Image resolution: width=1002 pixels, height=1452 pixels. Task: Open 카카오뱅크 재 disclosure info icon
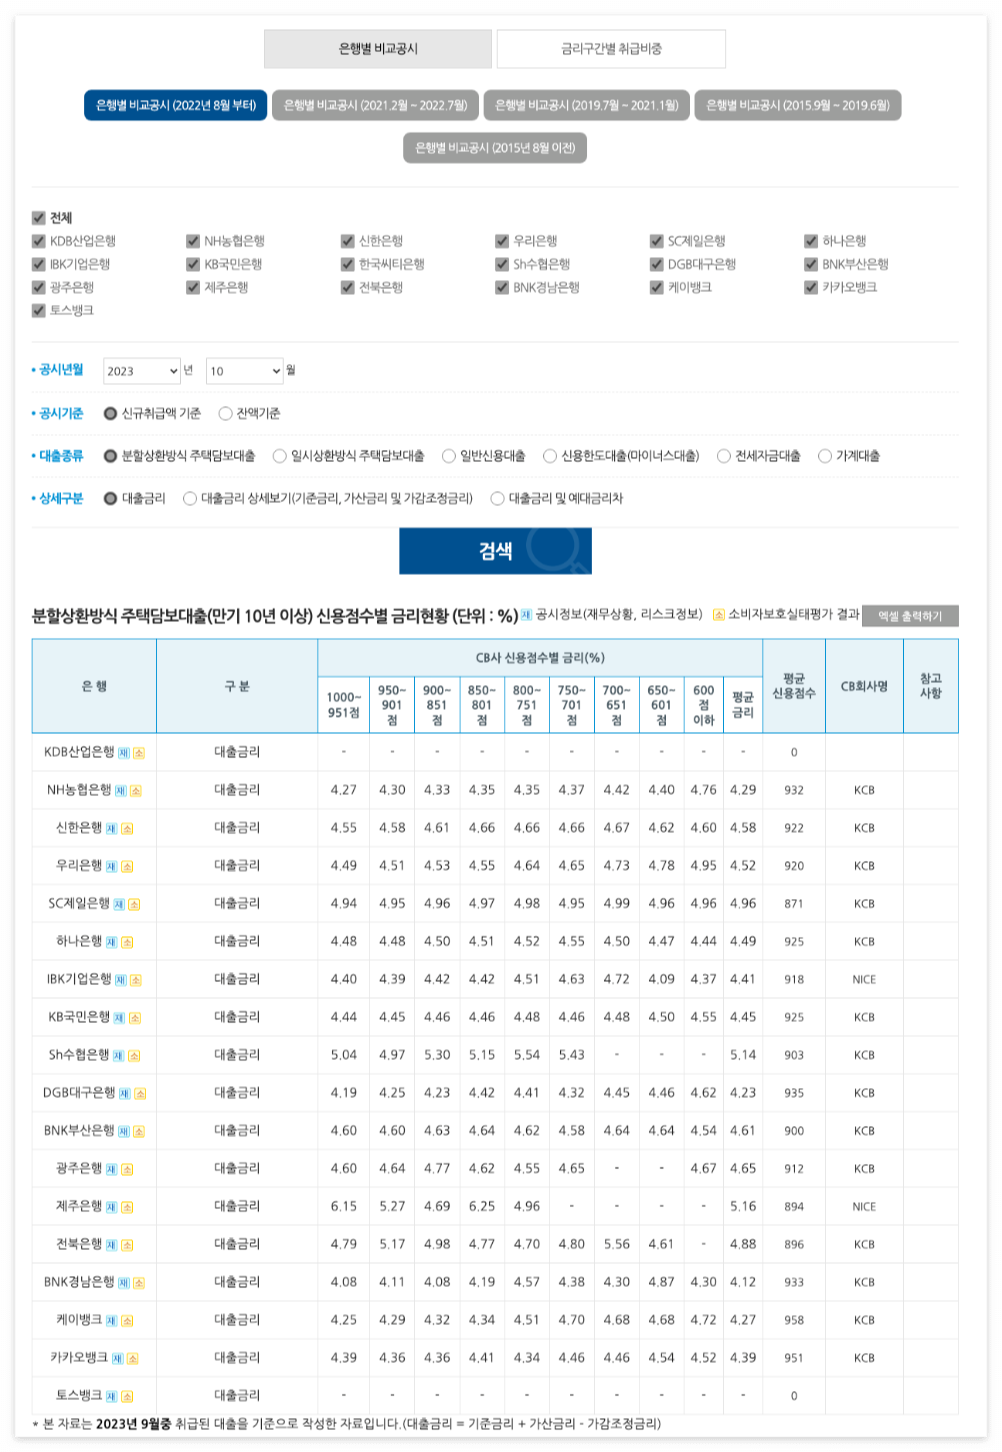point(118,1359)
